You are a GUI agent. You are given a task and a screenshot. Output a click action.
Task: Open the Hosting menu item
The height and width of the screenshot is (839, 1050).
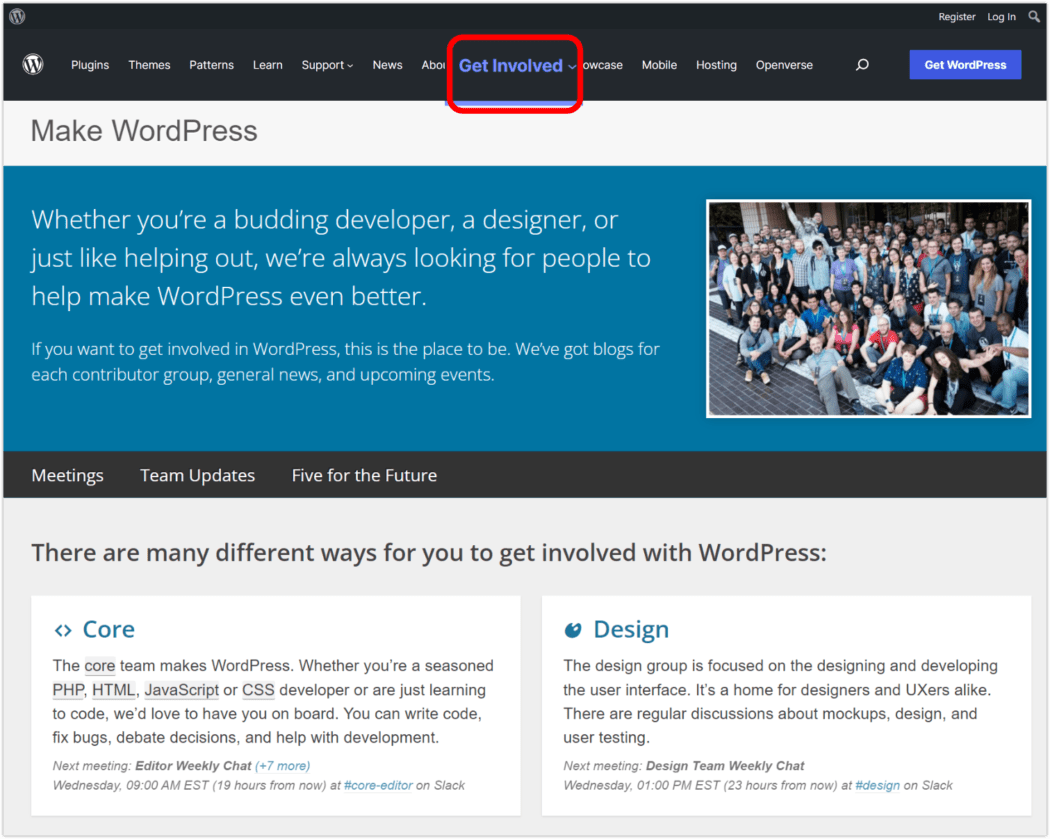click(x=716, y=65)
